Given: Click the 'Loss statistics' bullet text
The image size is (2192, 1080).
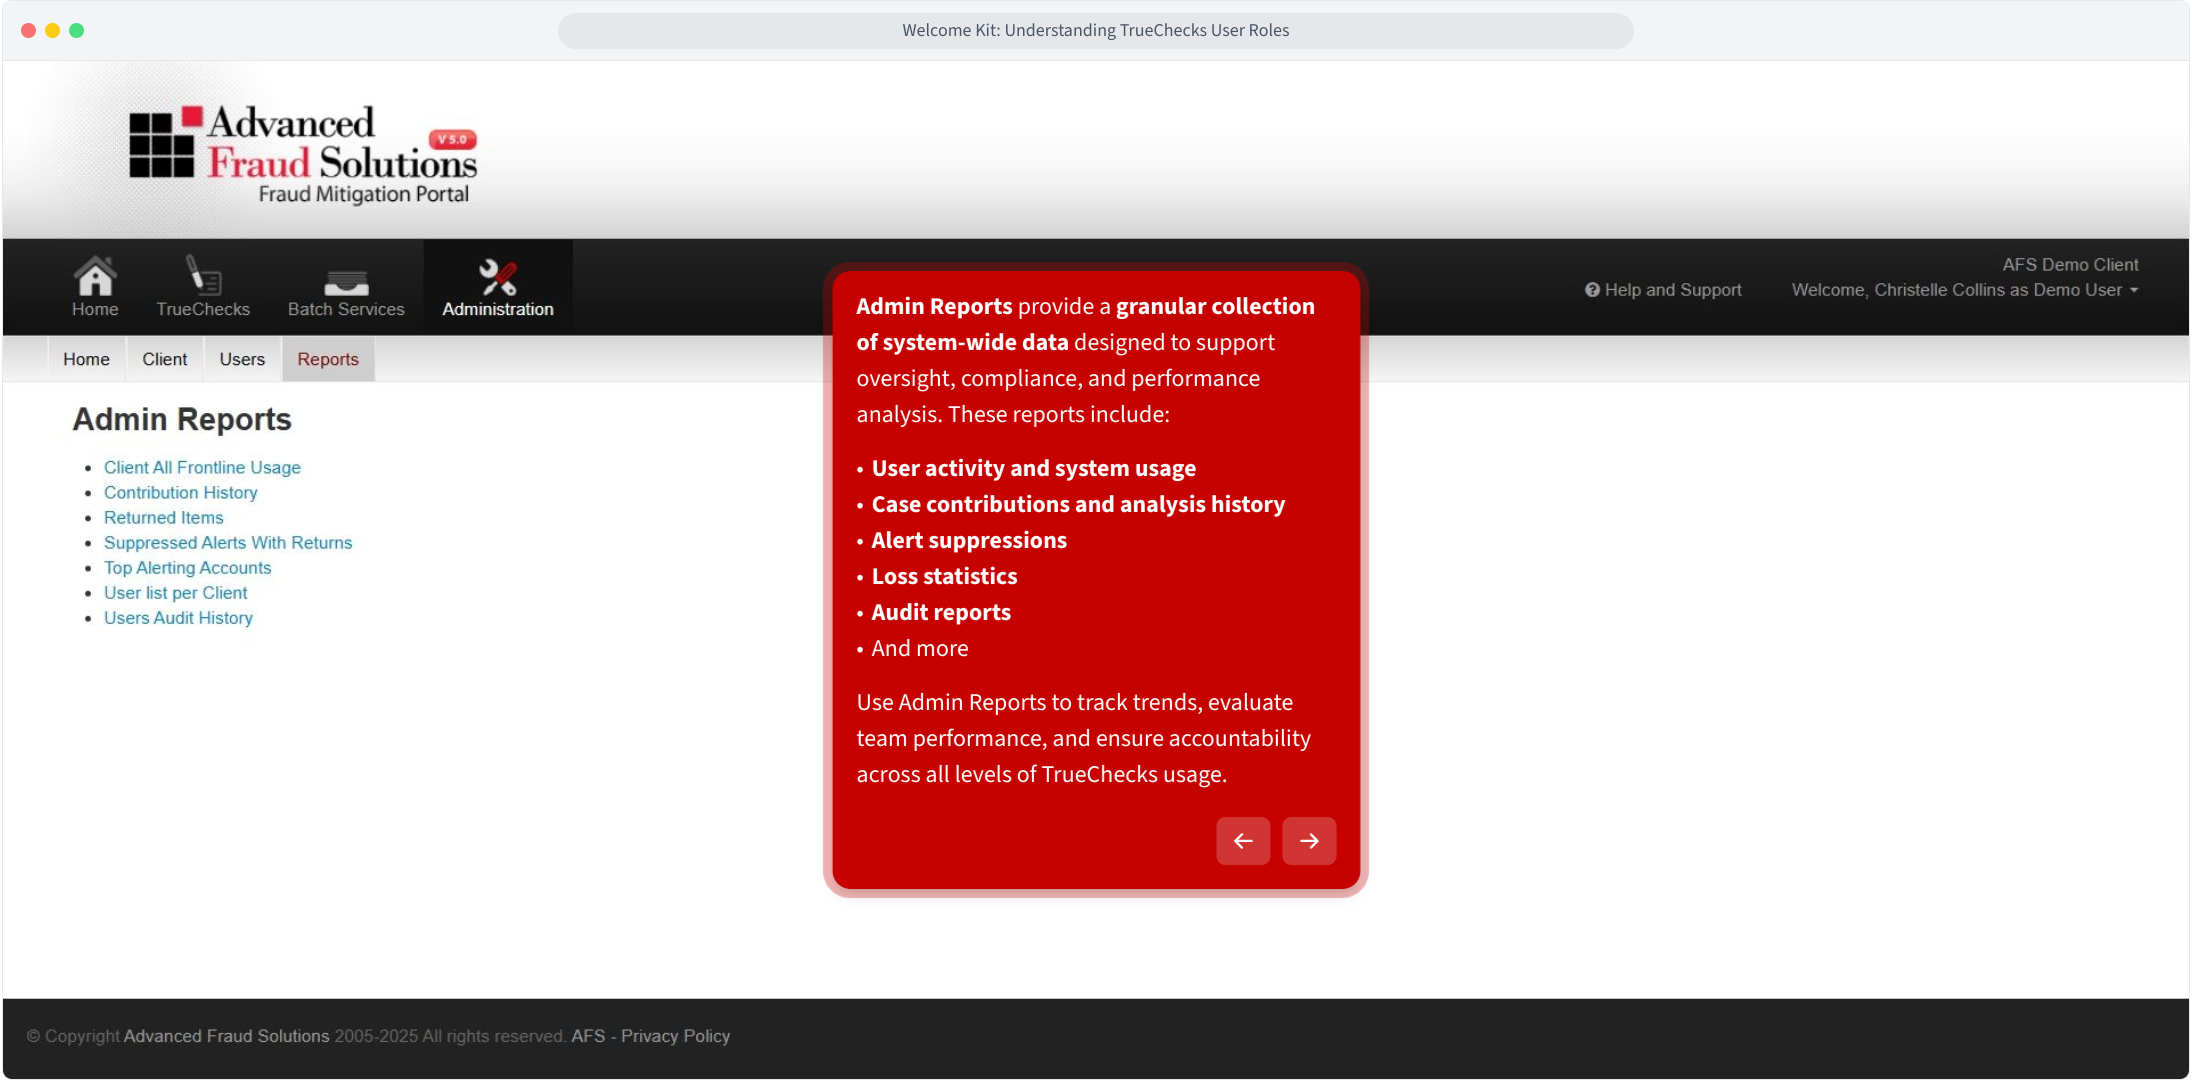Looking at the screenshot, I should click(944, 576).
